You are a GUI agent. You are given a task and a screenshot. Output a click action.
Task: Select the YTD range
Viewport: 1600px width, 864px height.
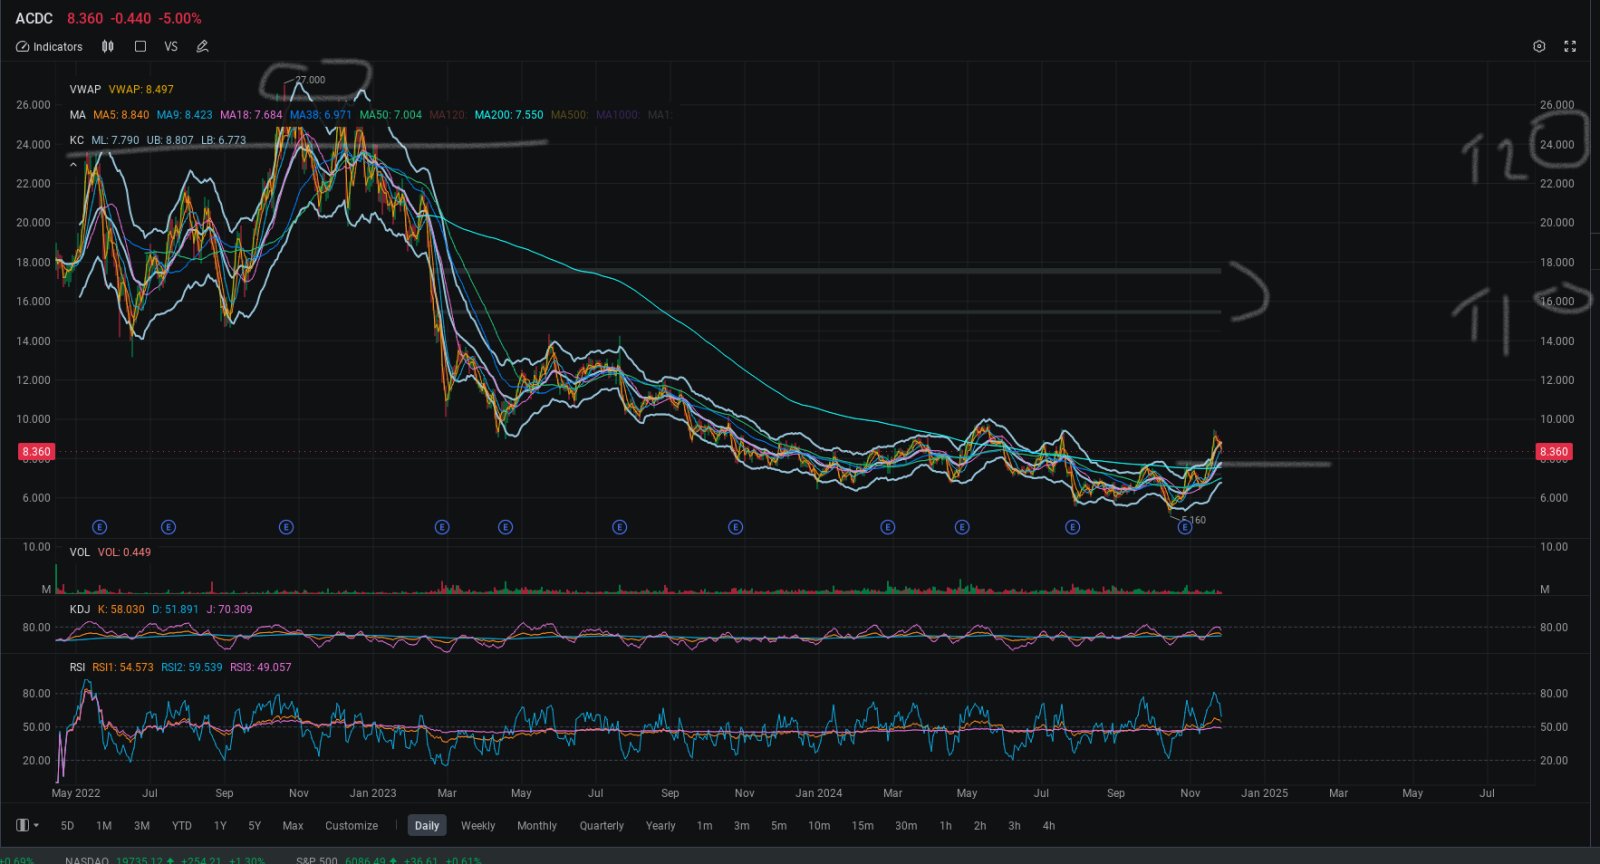181,826
